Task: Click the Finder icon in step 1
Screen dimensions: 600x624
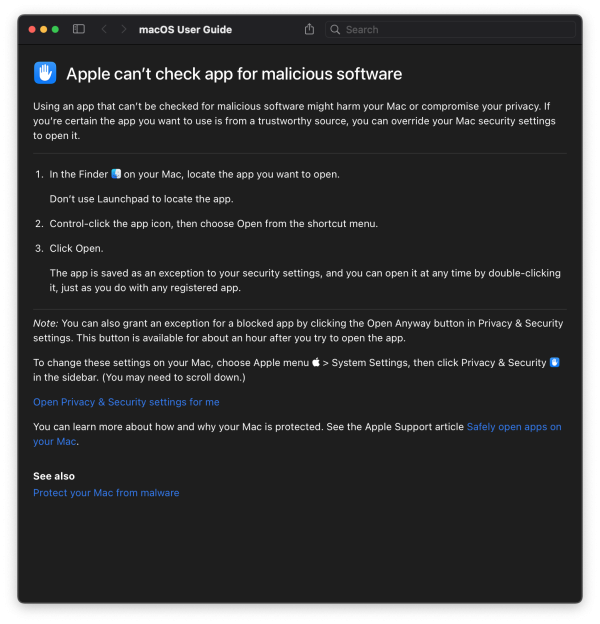Action: [x=116, y=174]
